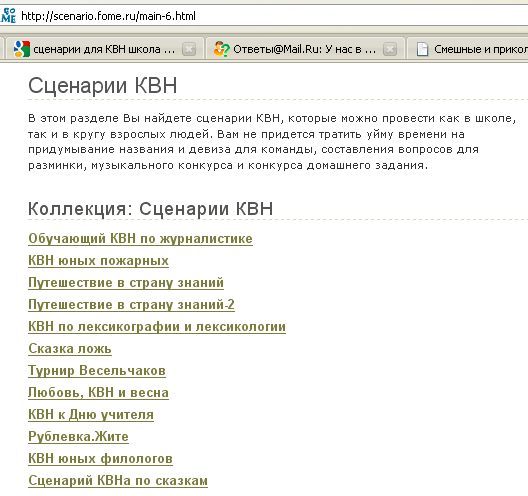Screen dimensions: 528x496
Task: Open 'Обучающий КВН по журналистике' link
Action: click(140, 238)
